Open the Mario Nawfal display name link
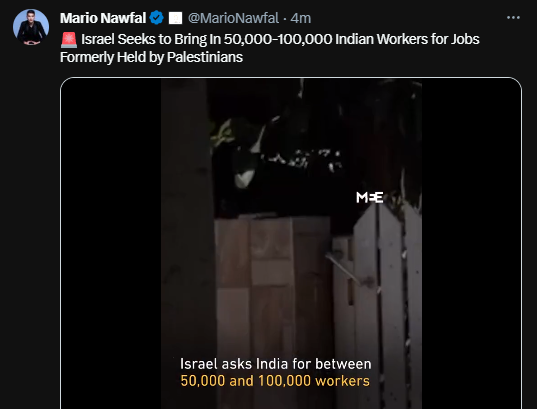 coord(103,18)
